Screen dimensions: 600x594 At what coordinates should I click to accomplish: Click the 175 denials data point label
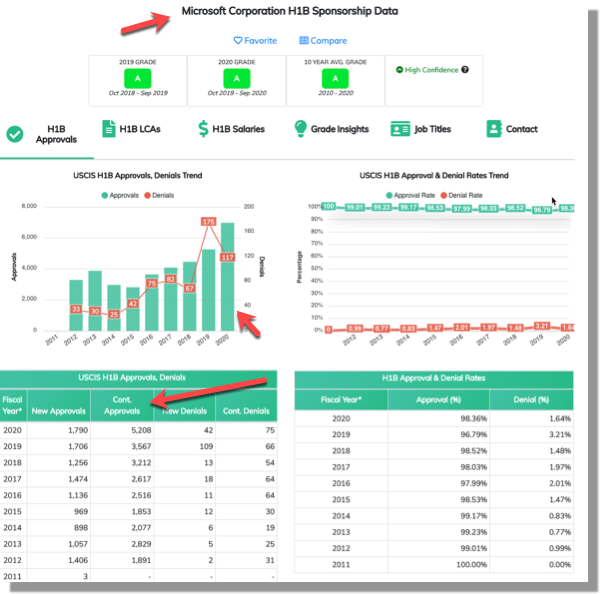(209, 222)
